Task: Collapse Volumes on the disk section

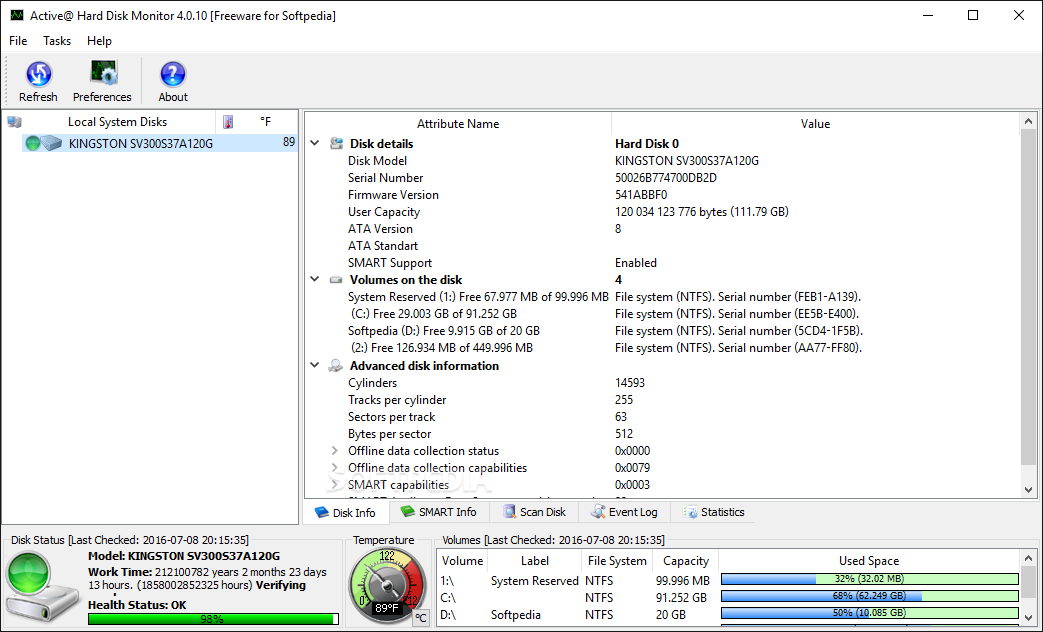Action: pyautogui.click(x=315, y=280)
